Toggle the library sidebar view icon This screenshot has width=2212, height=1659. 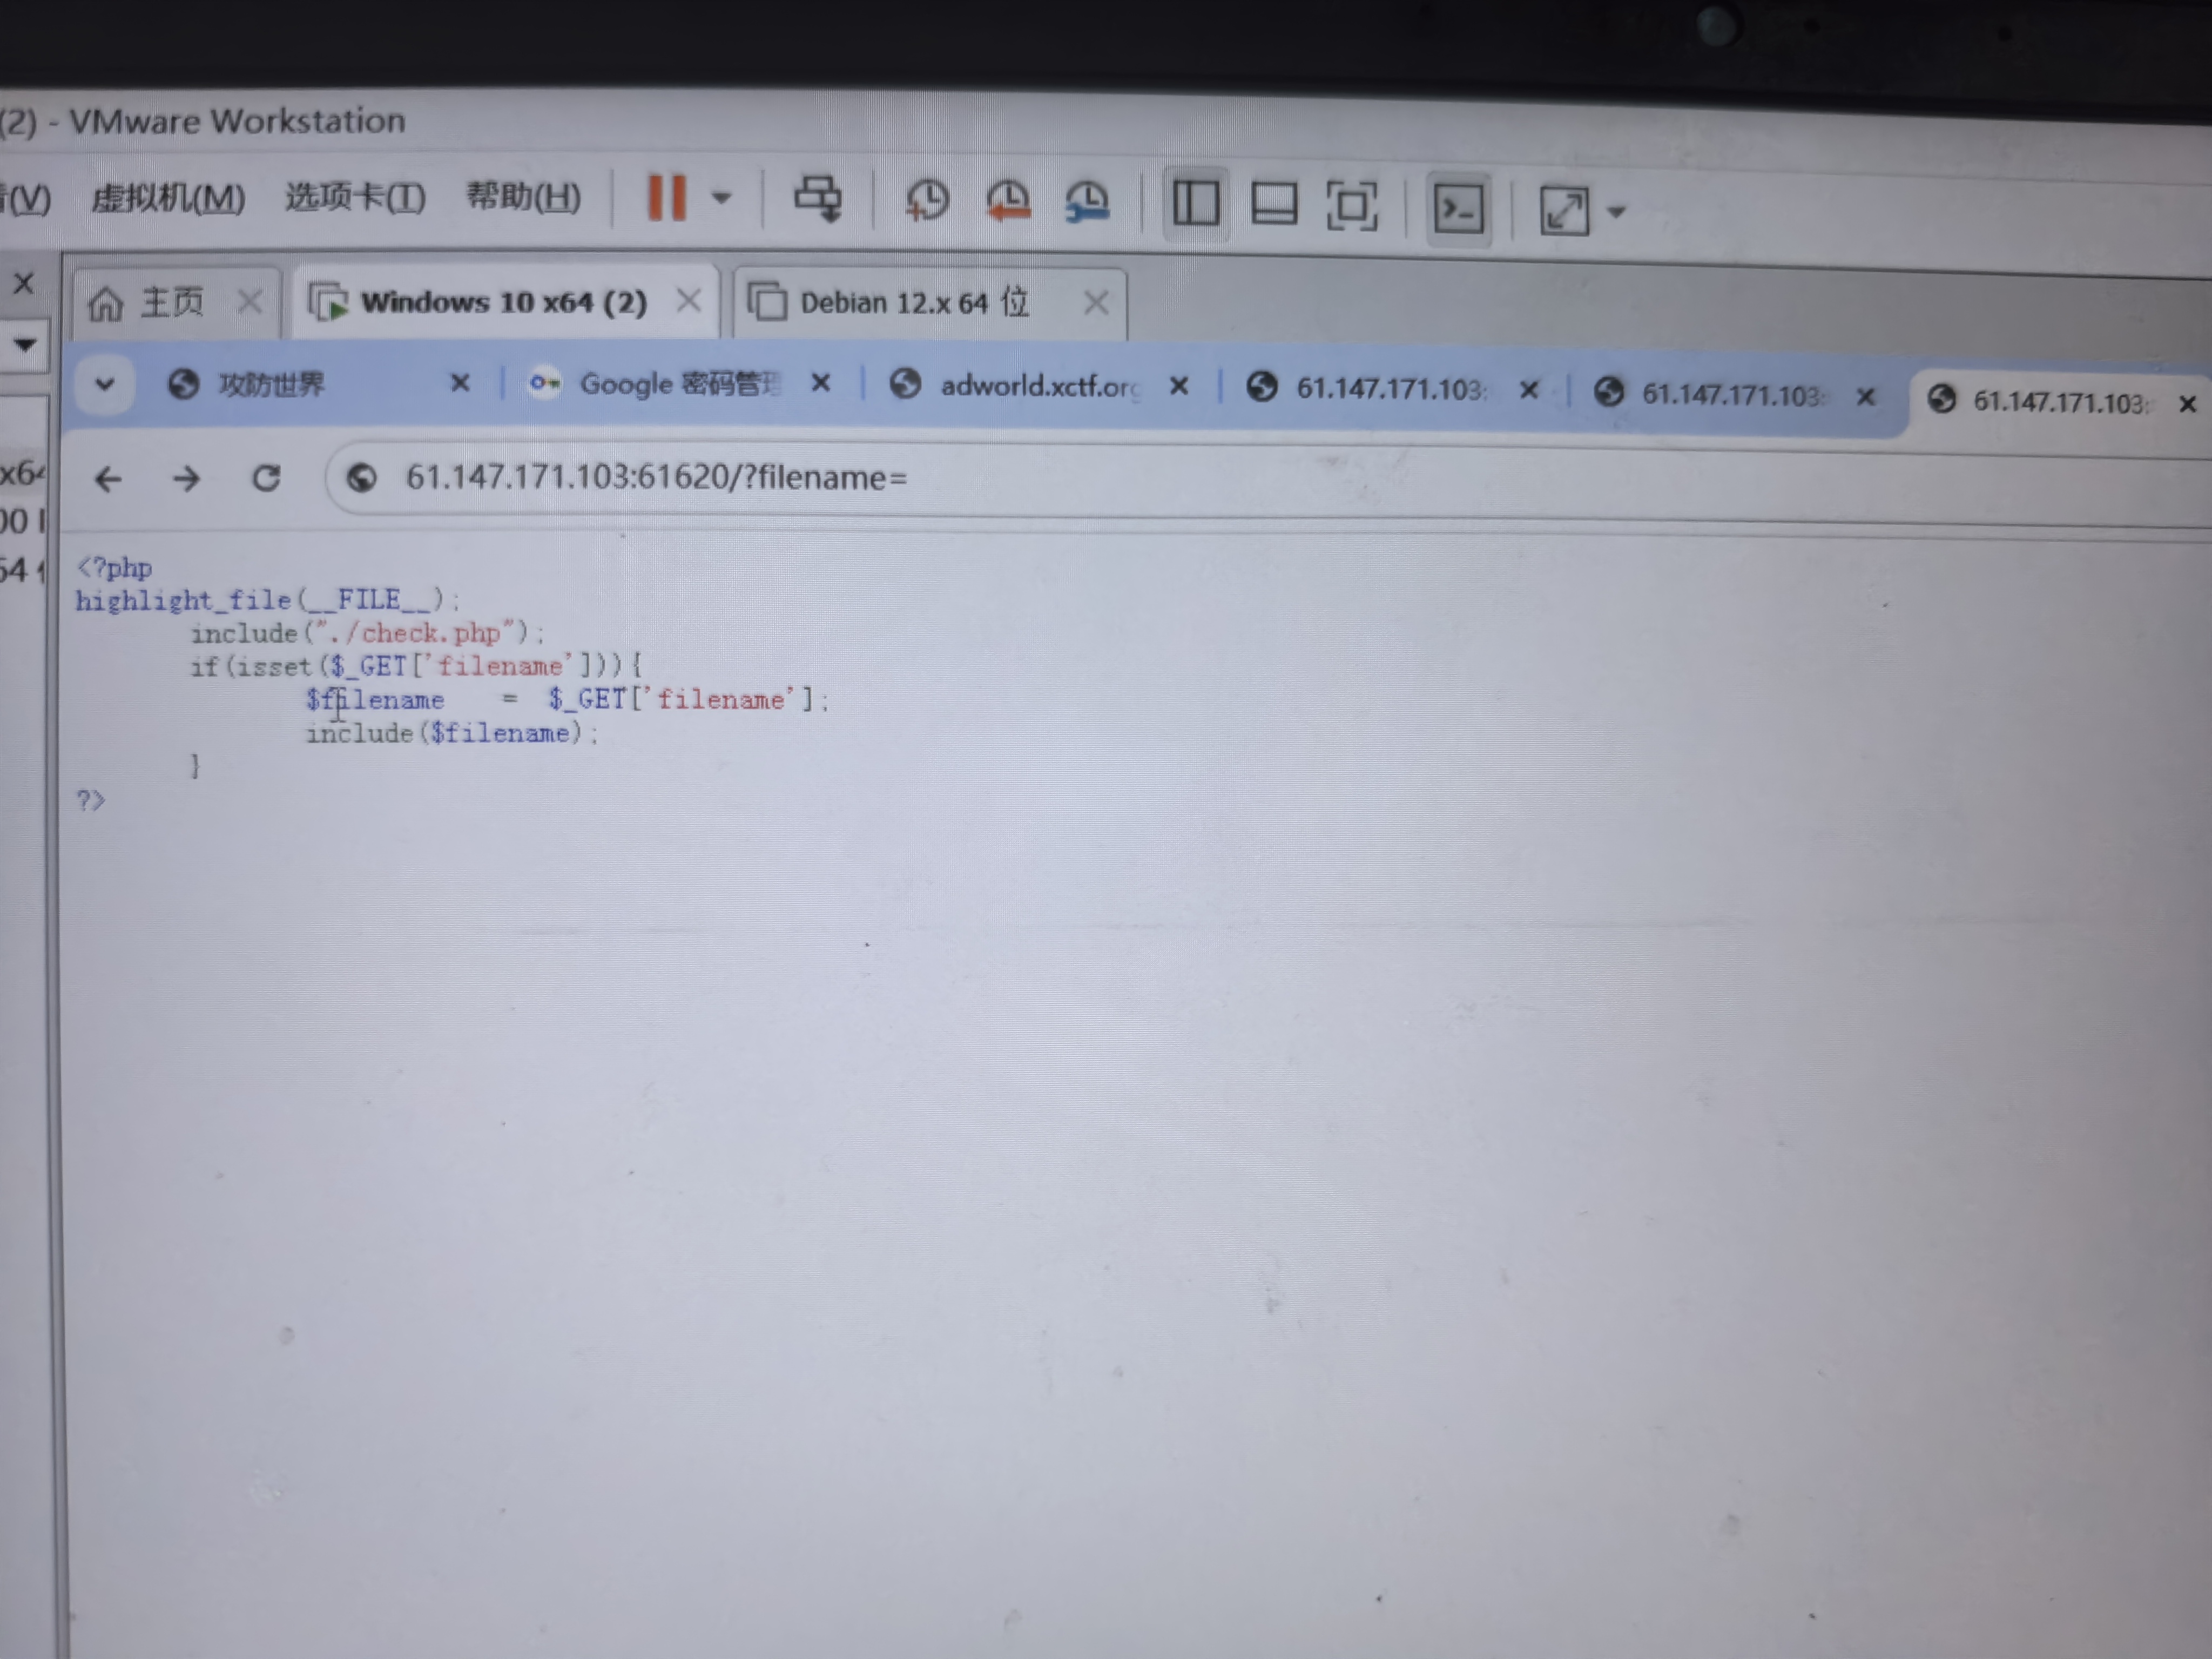1195,203
